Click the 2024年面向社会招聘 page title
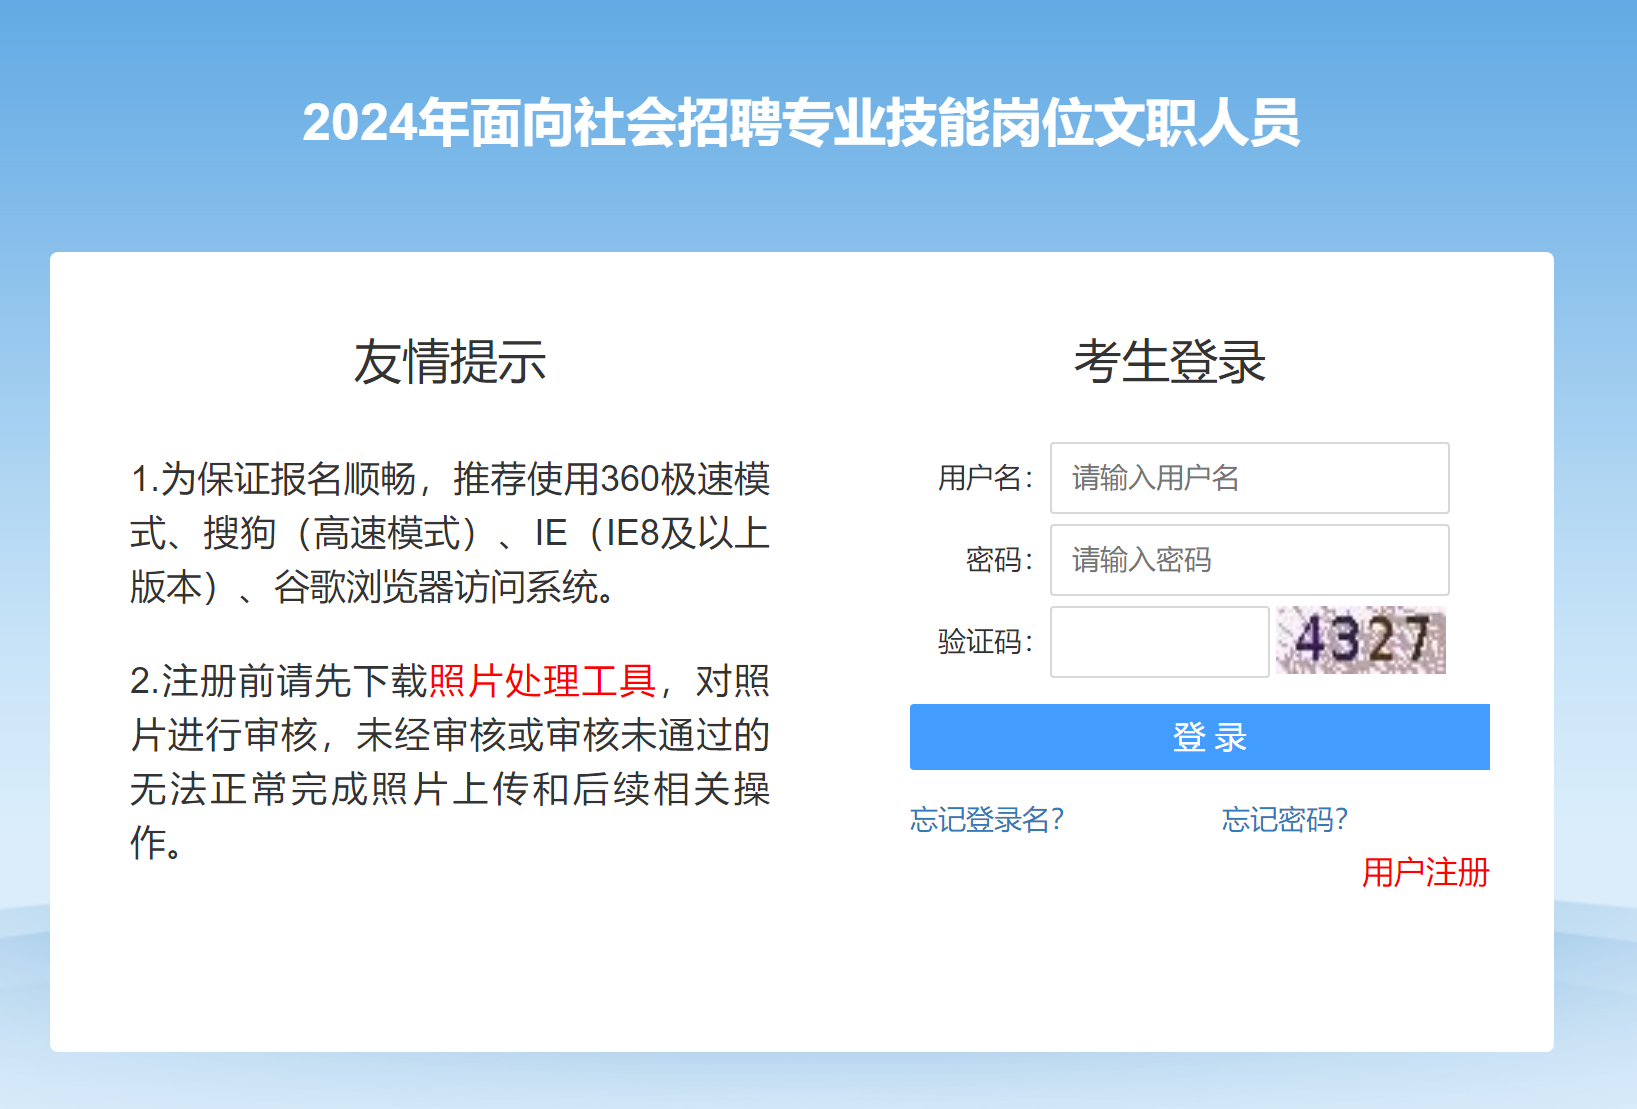 click(801, 123)
